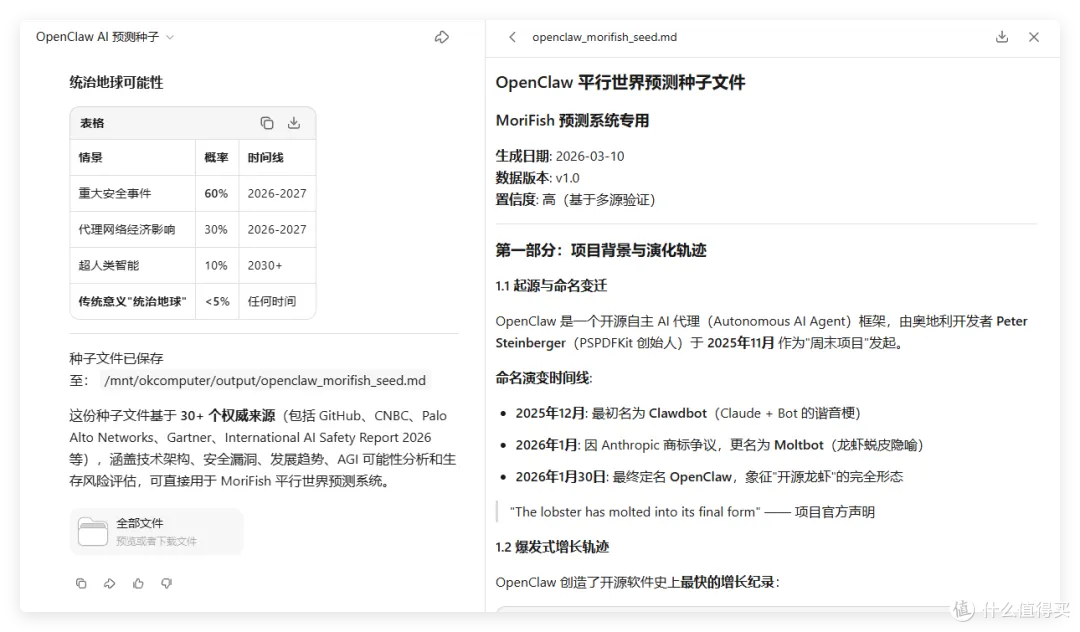Select the 传统意义"统治地球" table cell
The height and width of the screenshot is (632, 1080).
pyautogui.click(x=133, y=301)
